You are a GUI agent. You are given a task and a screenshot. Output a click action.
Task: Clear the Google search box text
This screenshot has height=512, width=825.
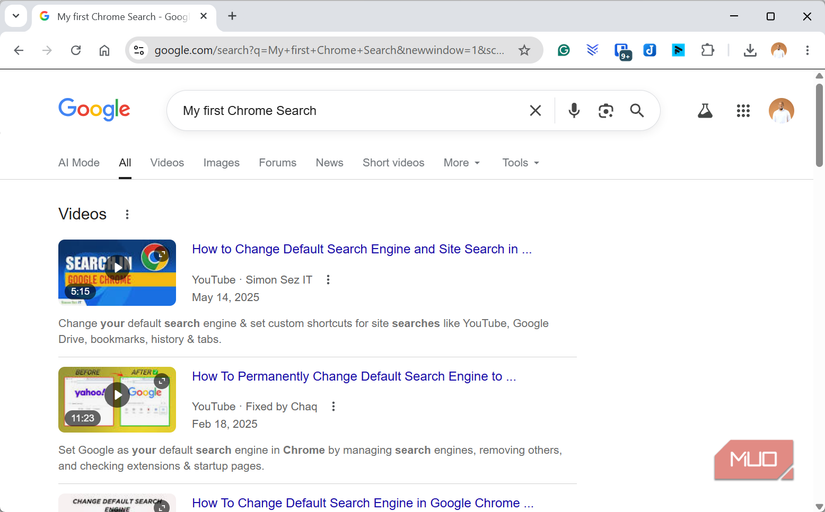click(x=535, y=111)
